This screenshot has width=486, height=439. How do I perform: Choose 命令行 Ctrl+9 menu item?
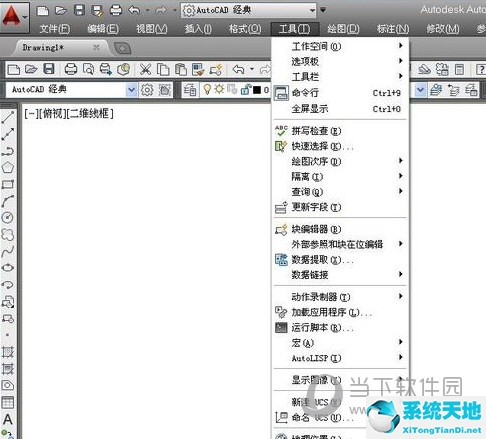pos(340,93)
